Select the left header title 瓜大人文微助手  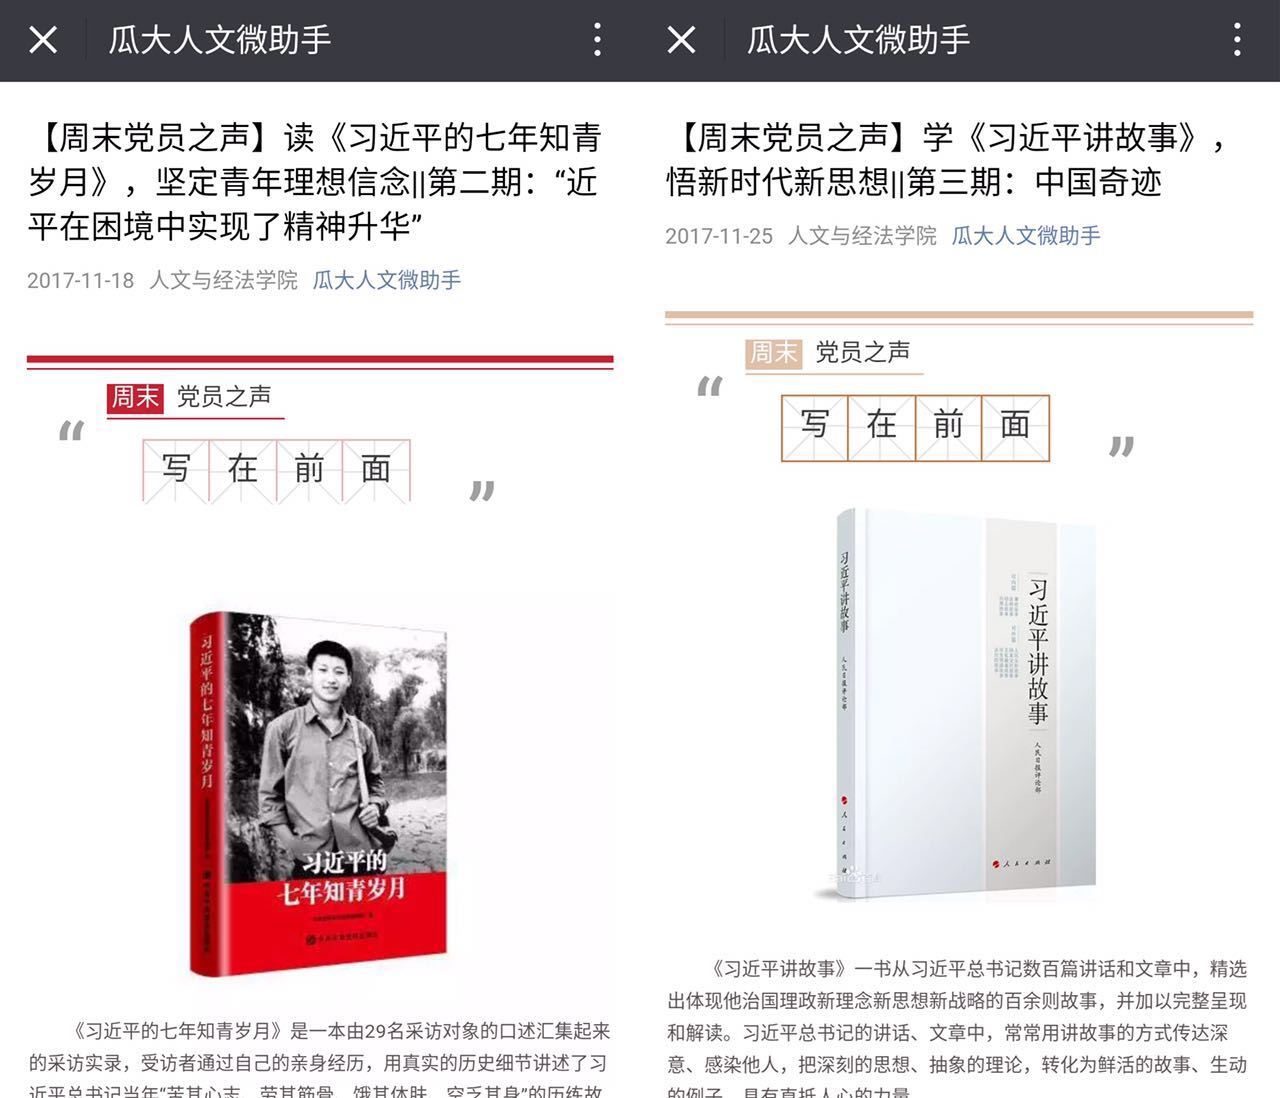pos(219,40)
